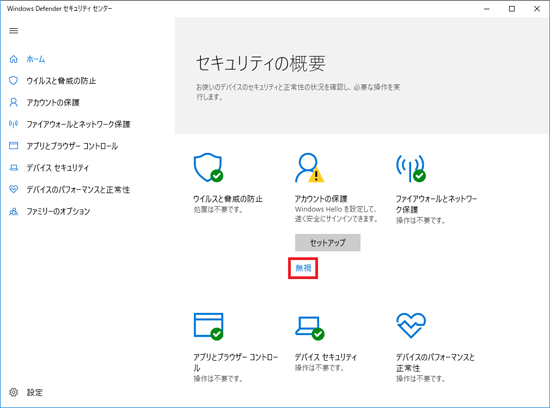Click the home icon in sidebar
550x408 pixels.
(x=13, y=59)
